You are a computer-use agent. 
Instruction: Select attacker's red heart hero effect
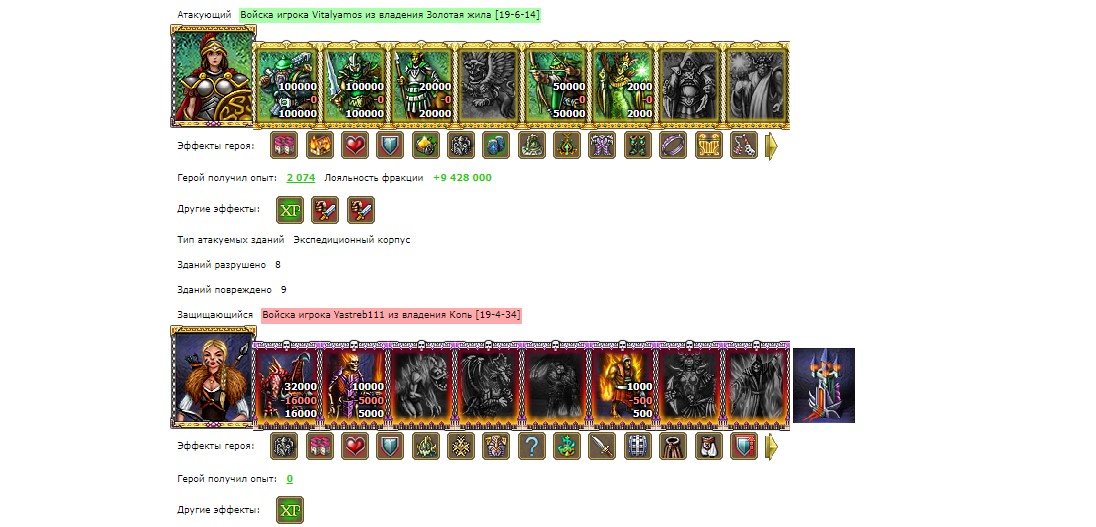pyautogui.click(x=355, y=145)
